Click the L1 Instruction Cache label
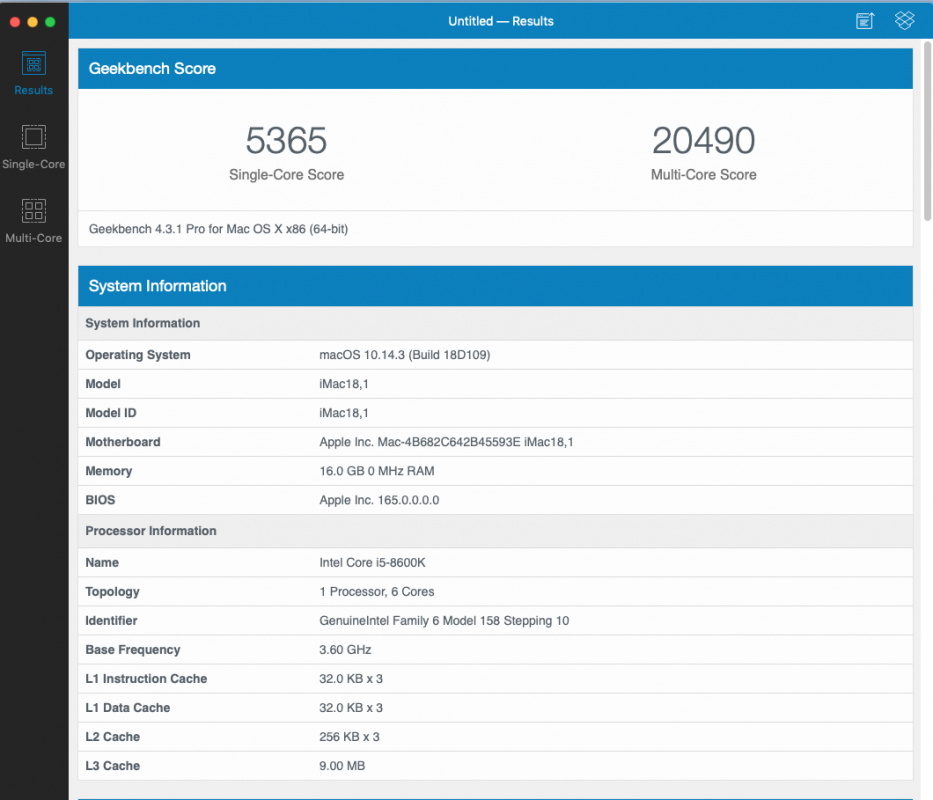This screenshot has width=933, height=800. [146, 679]
